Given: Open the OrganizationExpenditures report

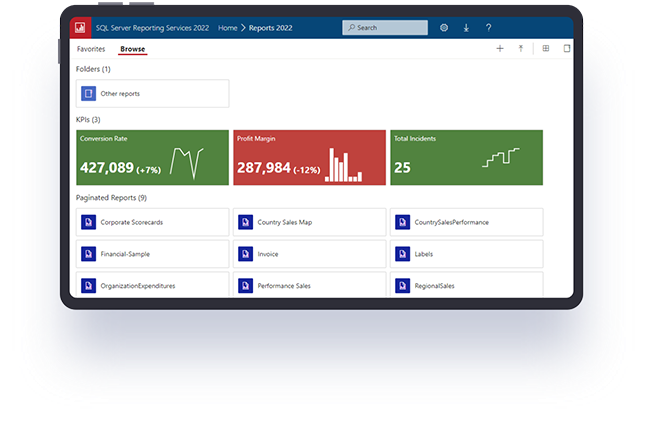Looking at the screenshot, I should point(153,285).
